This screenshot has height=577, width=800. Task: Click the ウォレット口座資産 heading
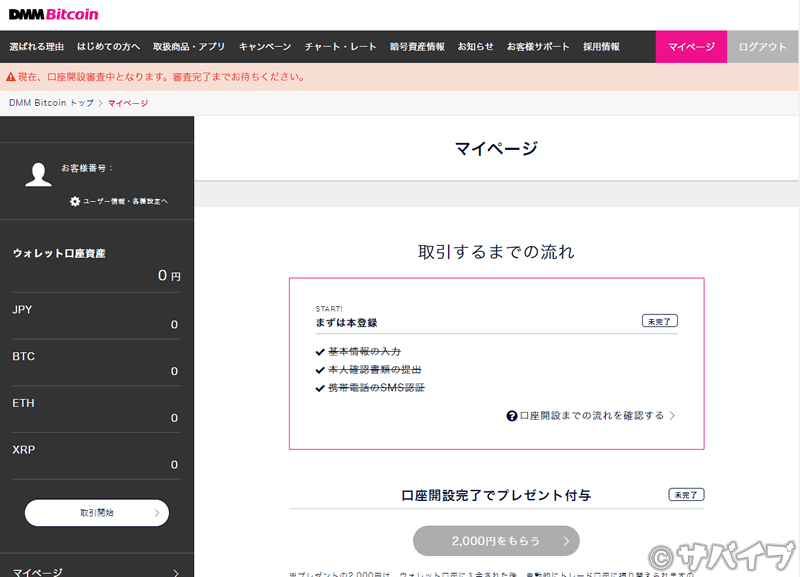pos(59,254)
